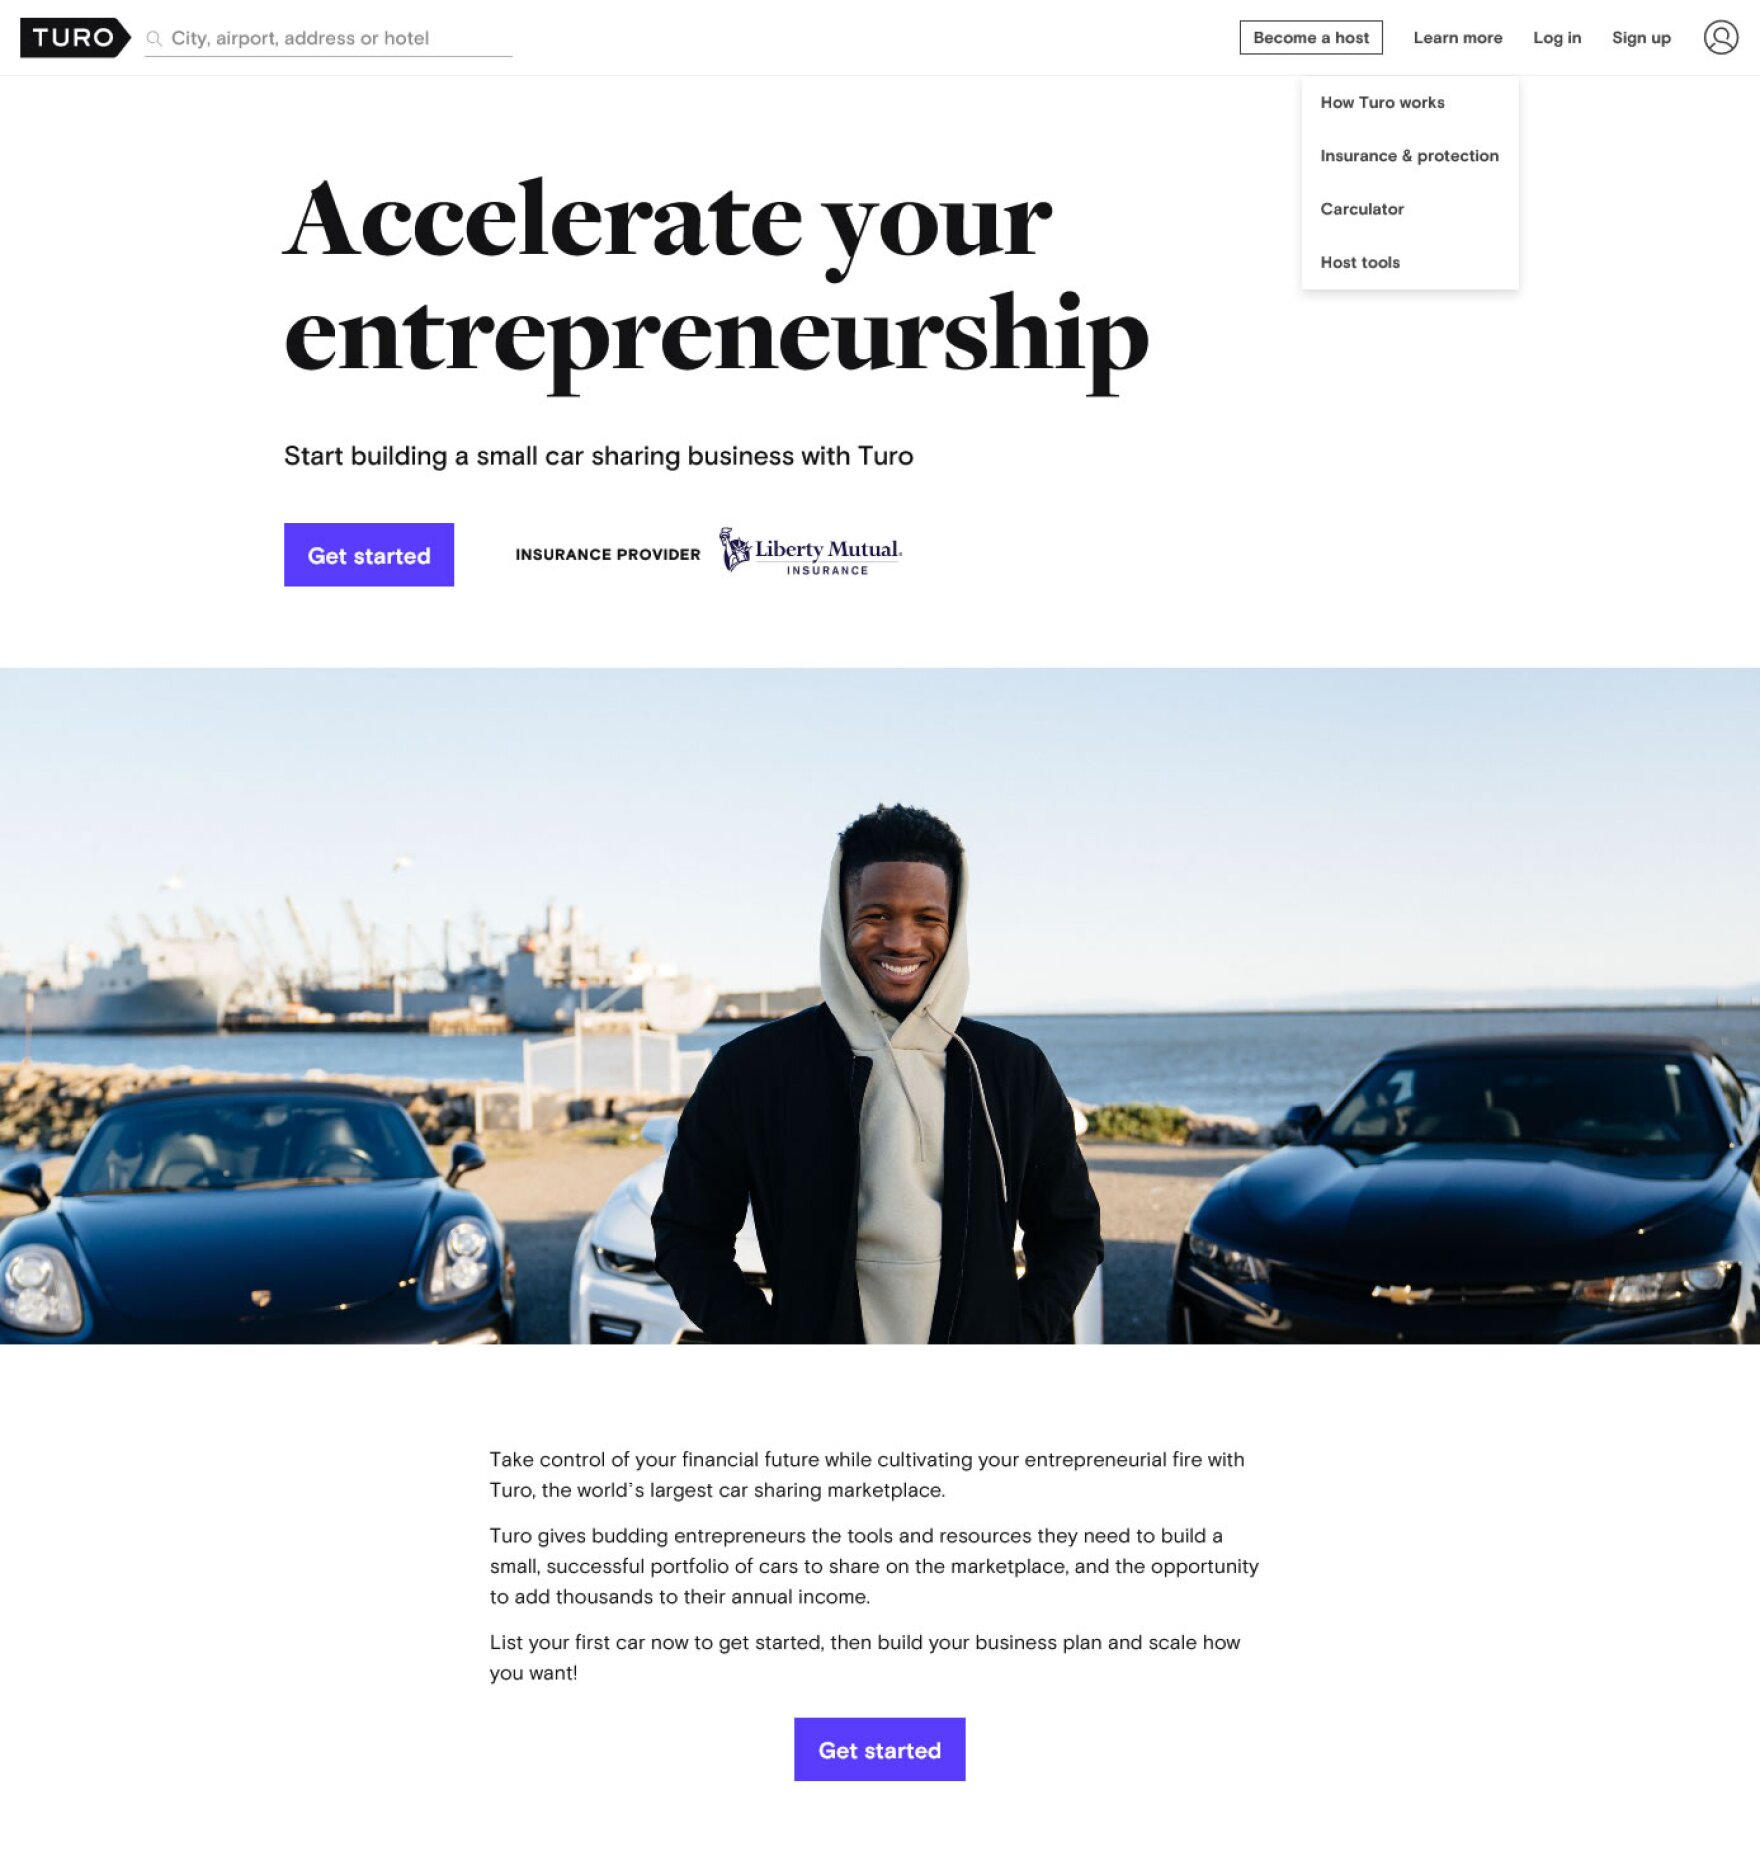This screenshot has width=1760, height=1870.
Task: Open the Sign up link
Action: [x=1641, y=38]
